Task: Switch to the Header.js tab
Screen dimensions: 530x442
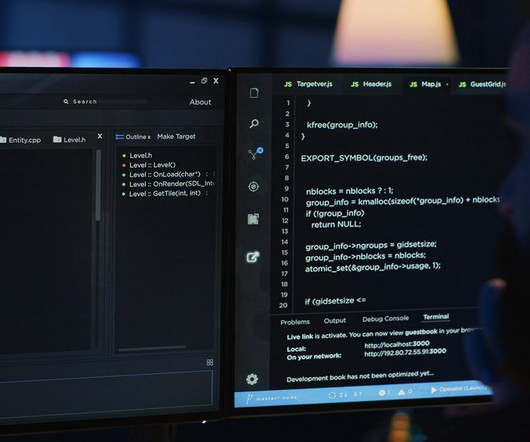Action: [x=371, y=84]
